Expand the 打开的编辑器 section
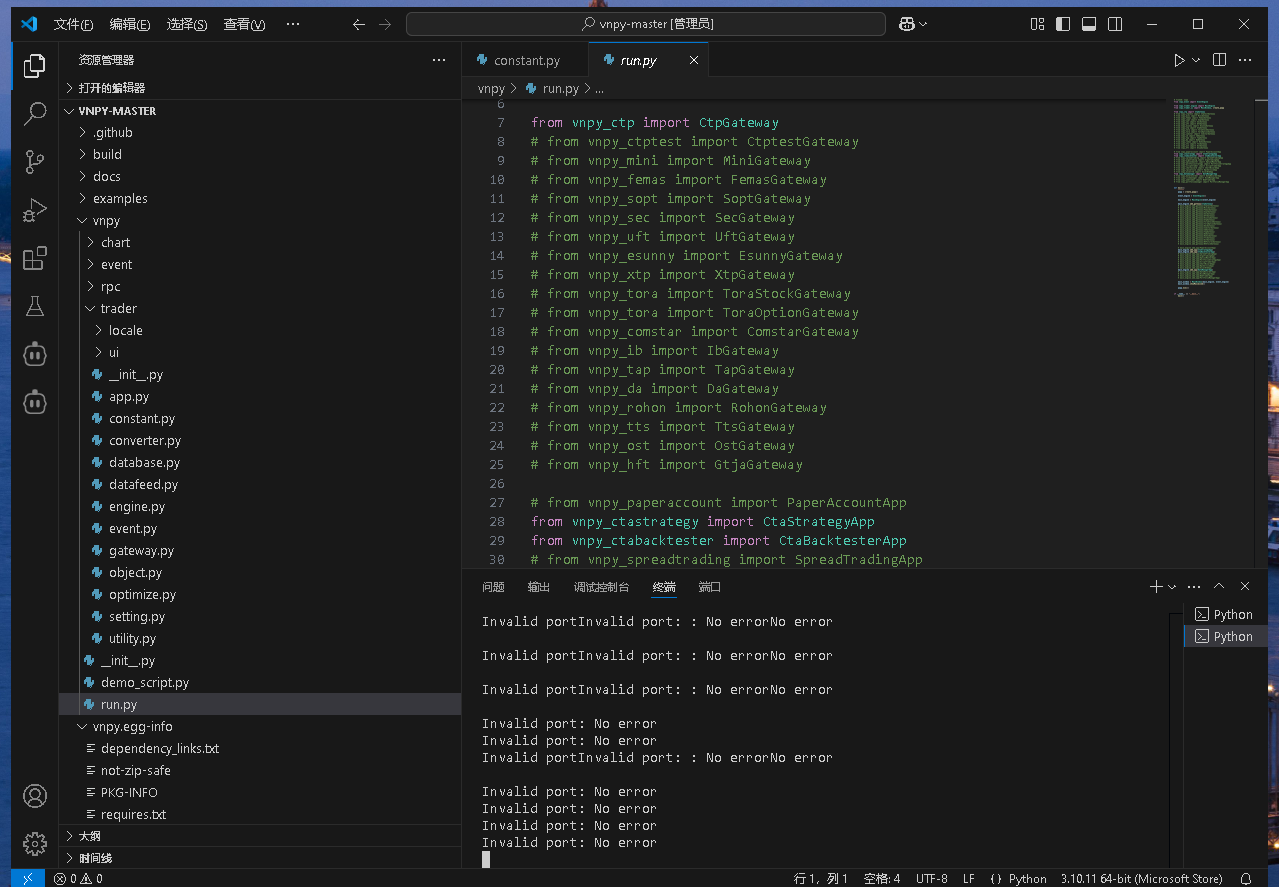The height and width of the screenshot is (887, 1279). (x=260, y=88)
